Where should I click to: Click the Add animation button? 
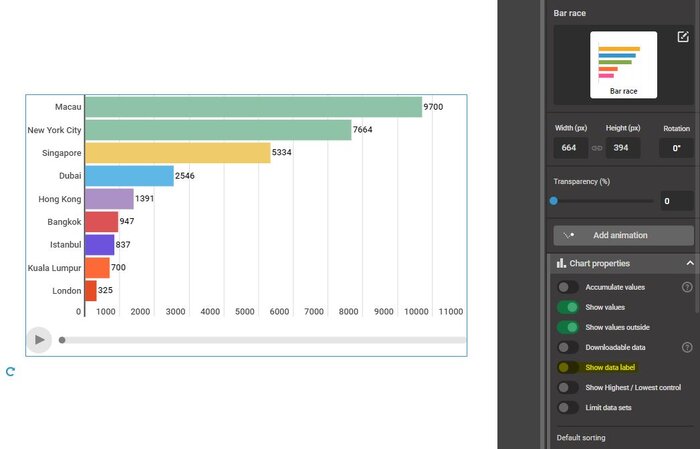[x=623, y=235]
